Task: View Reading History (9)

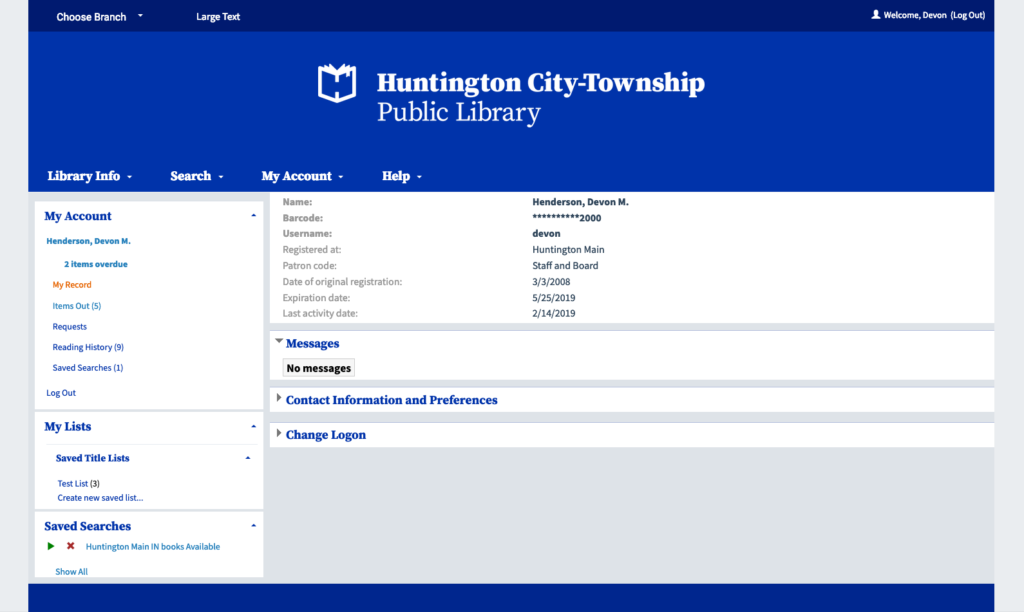Action: tap(88, 347)
